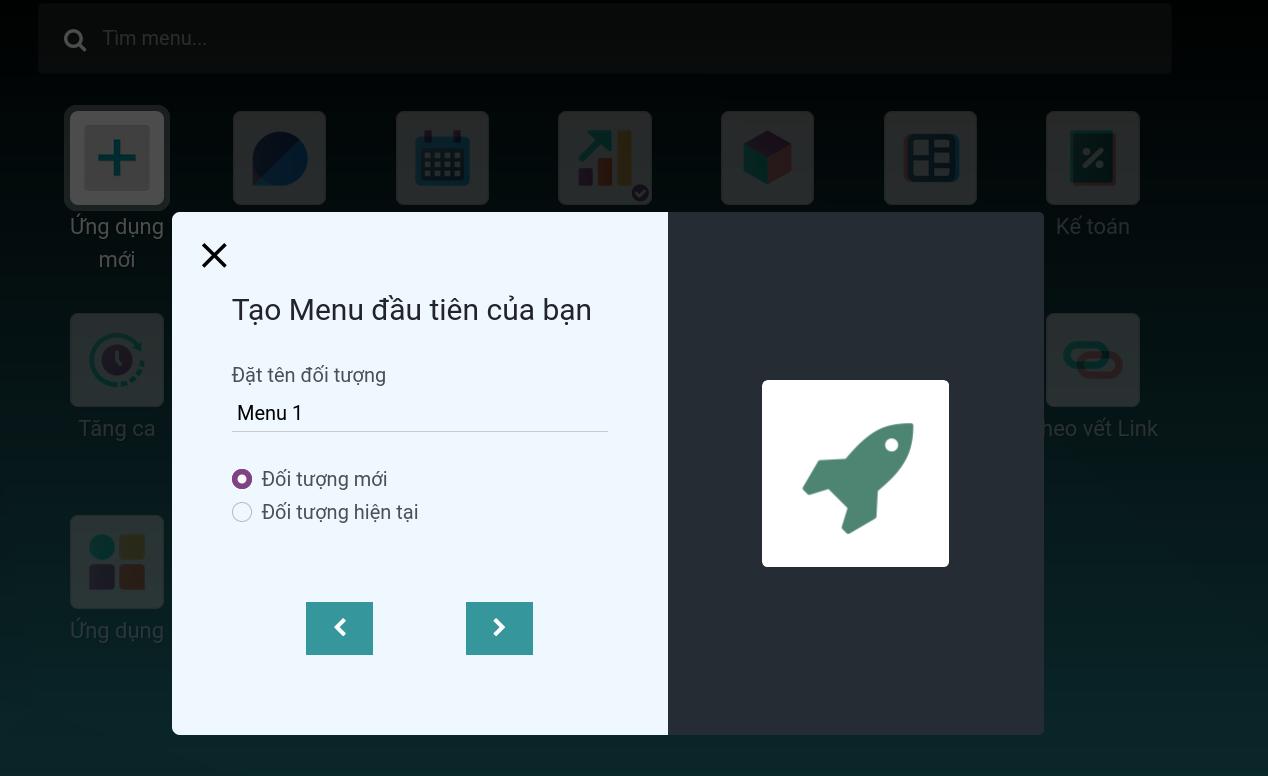1268x776 pixels.
Task: Focus the Tìm menu search box
Action: 605,39
